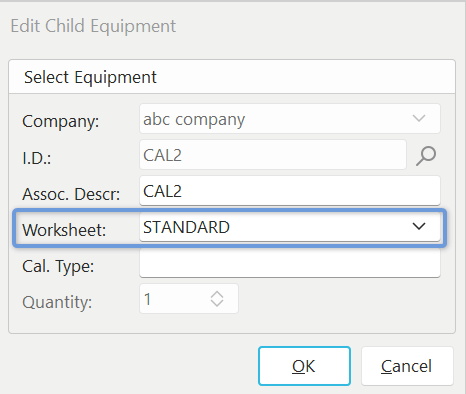The height and width of the screenshot is (394, 466).
Task: Click the OK button
Action: 304,366
